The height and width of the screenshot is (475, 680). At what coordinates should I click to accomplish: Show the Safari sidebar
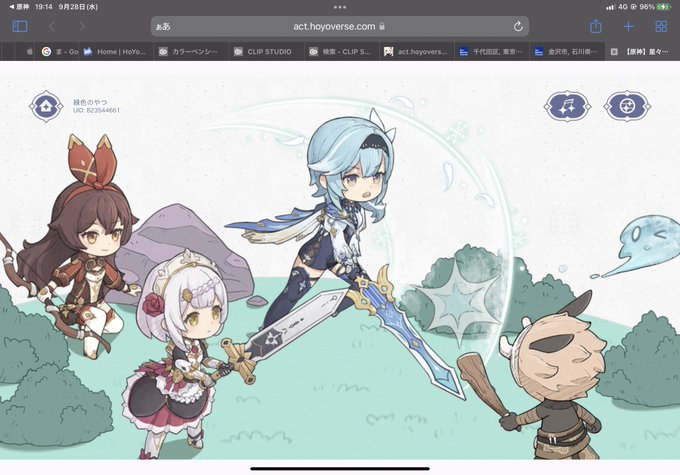(x=20, y=26)
